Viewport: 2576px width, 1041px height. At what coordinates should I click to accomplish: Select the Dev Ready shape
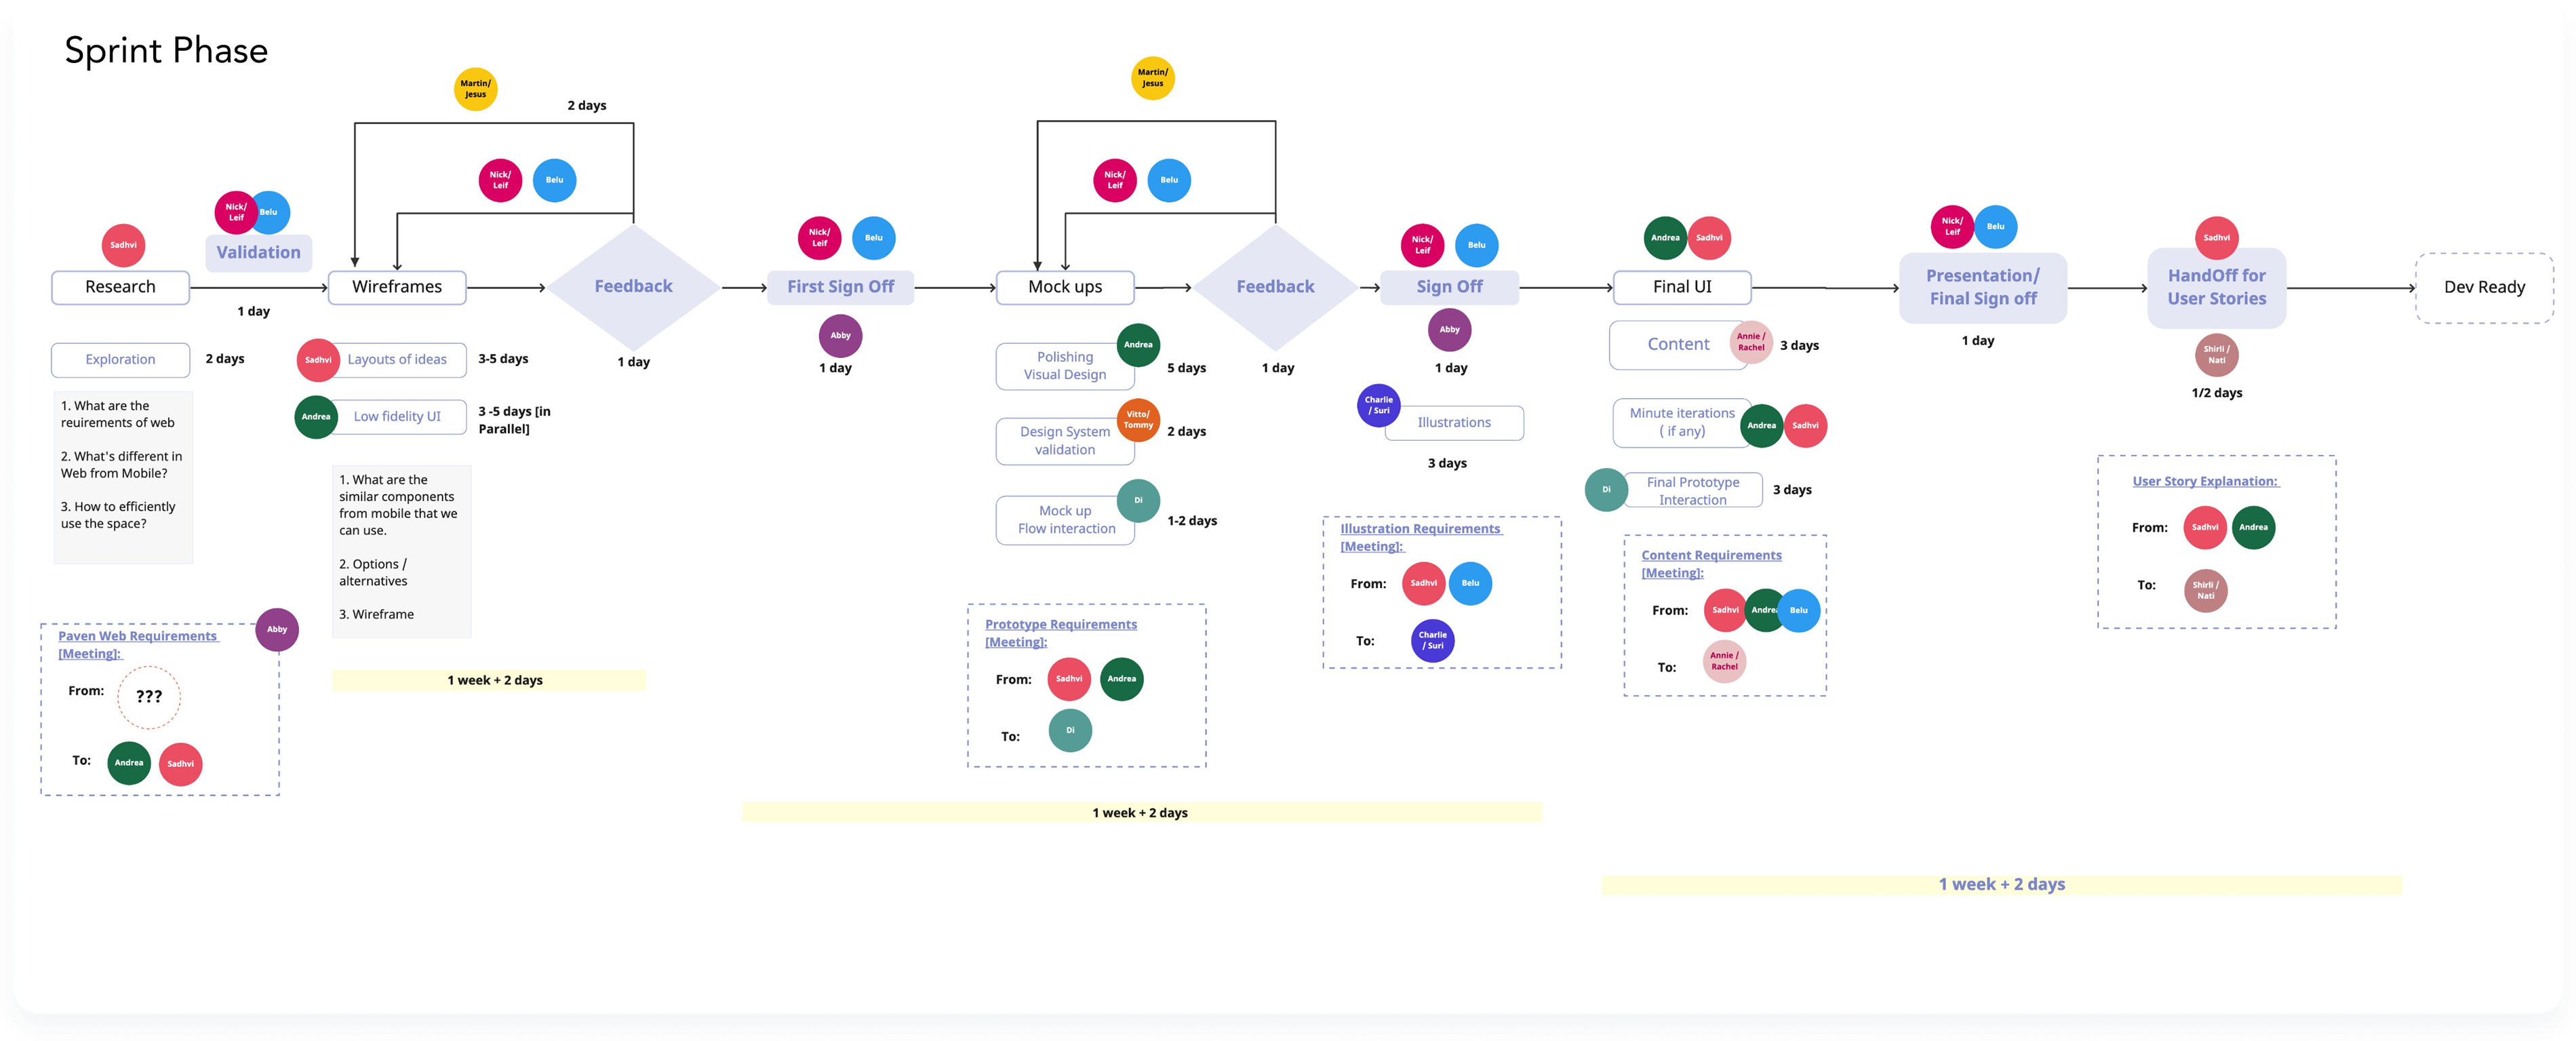[x=2484, y=287]
